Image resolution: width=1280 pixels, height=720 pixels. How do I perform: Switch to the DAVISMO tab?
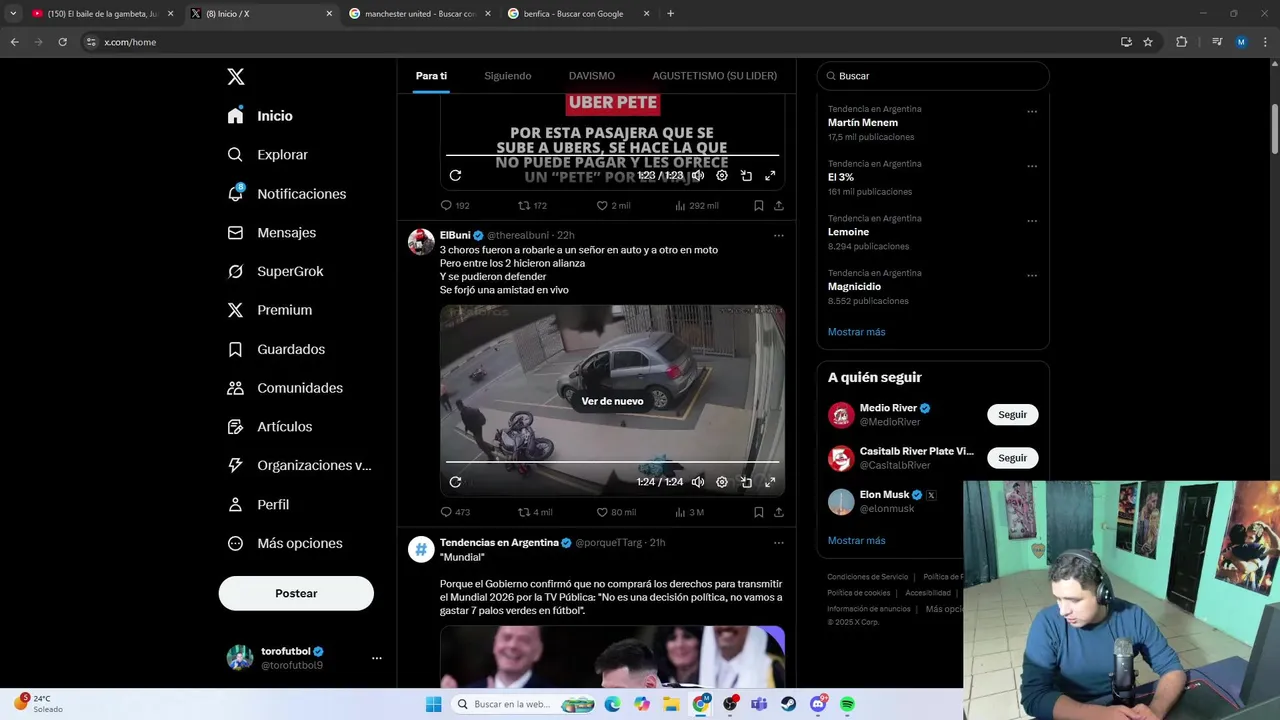pos(592,76)
